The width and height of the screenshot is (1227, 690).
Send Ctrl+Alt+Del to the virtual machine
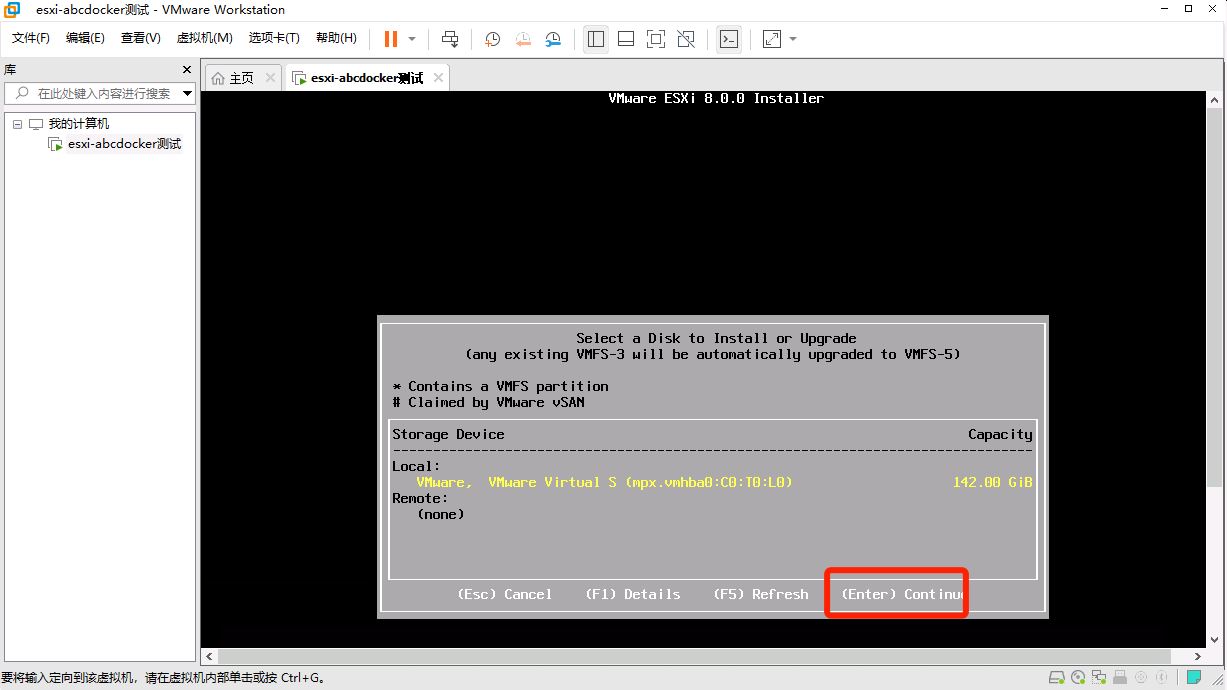450,39
